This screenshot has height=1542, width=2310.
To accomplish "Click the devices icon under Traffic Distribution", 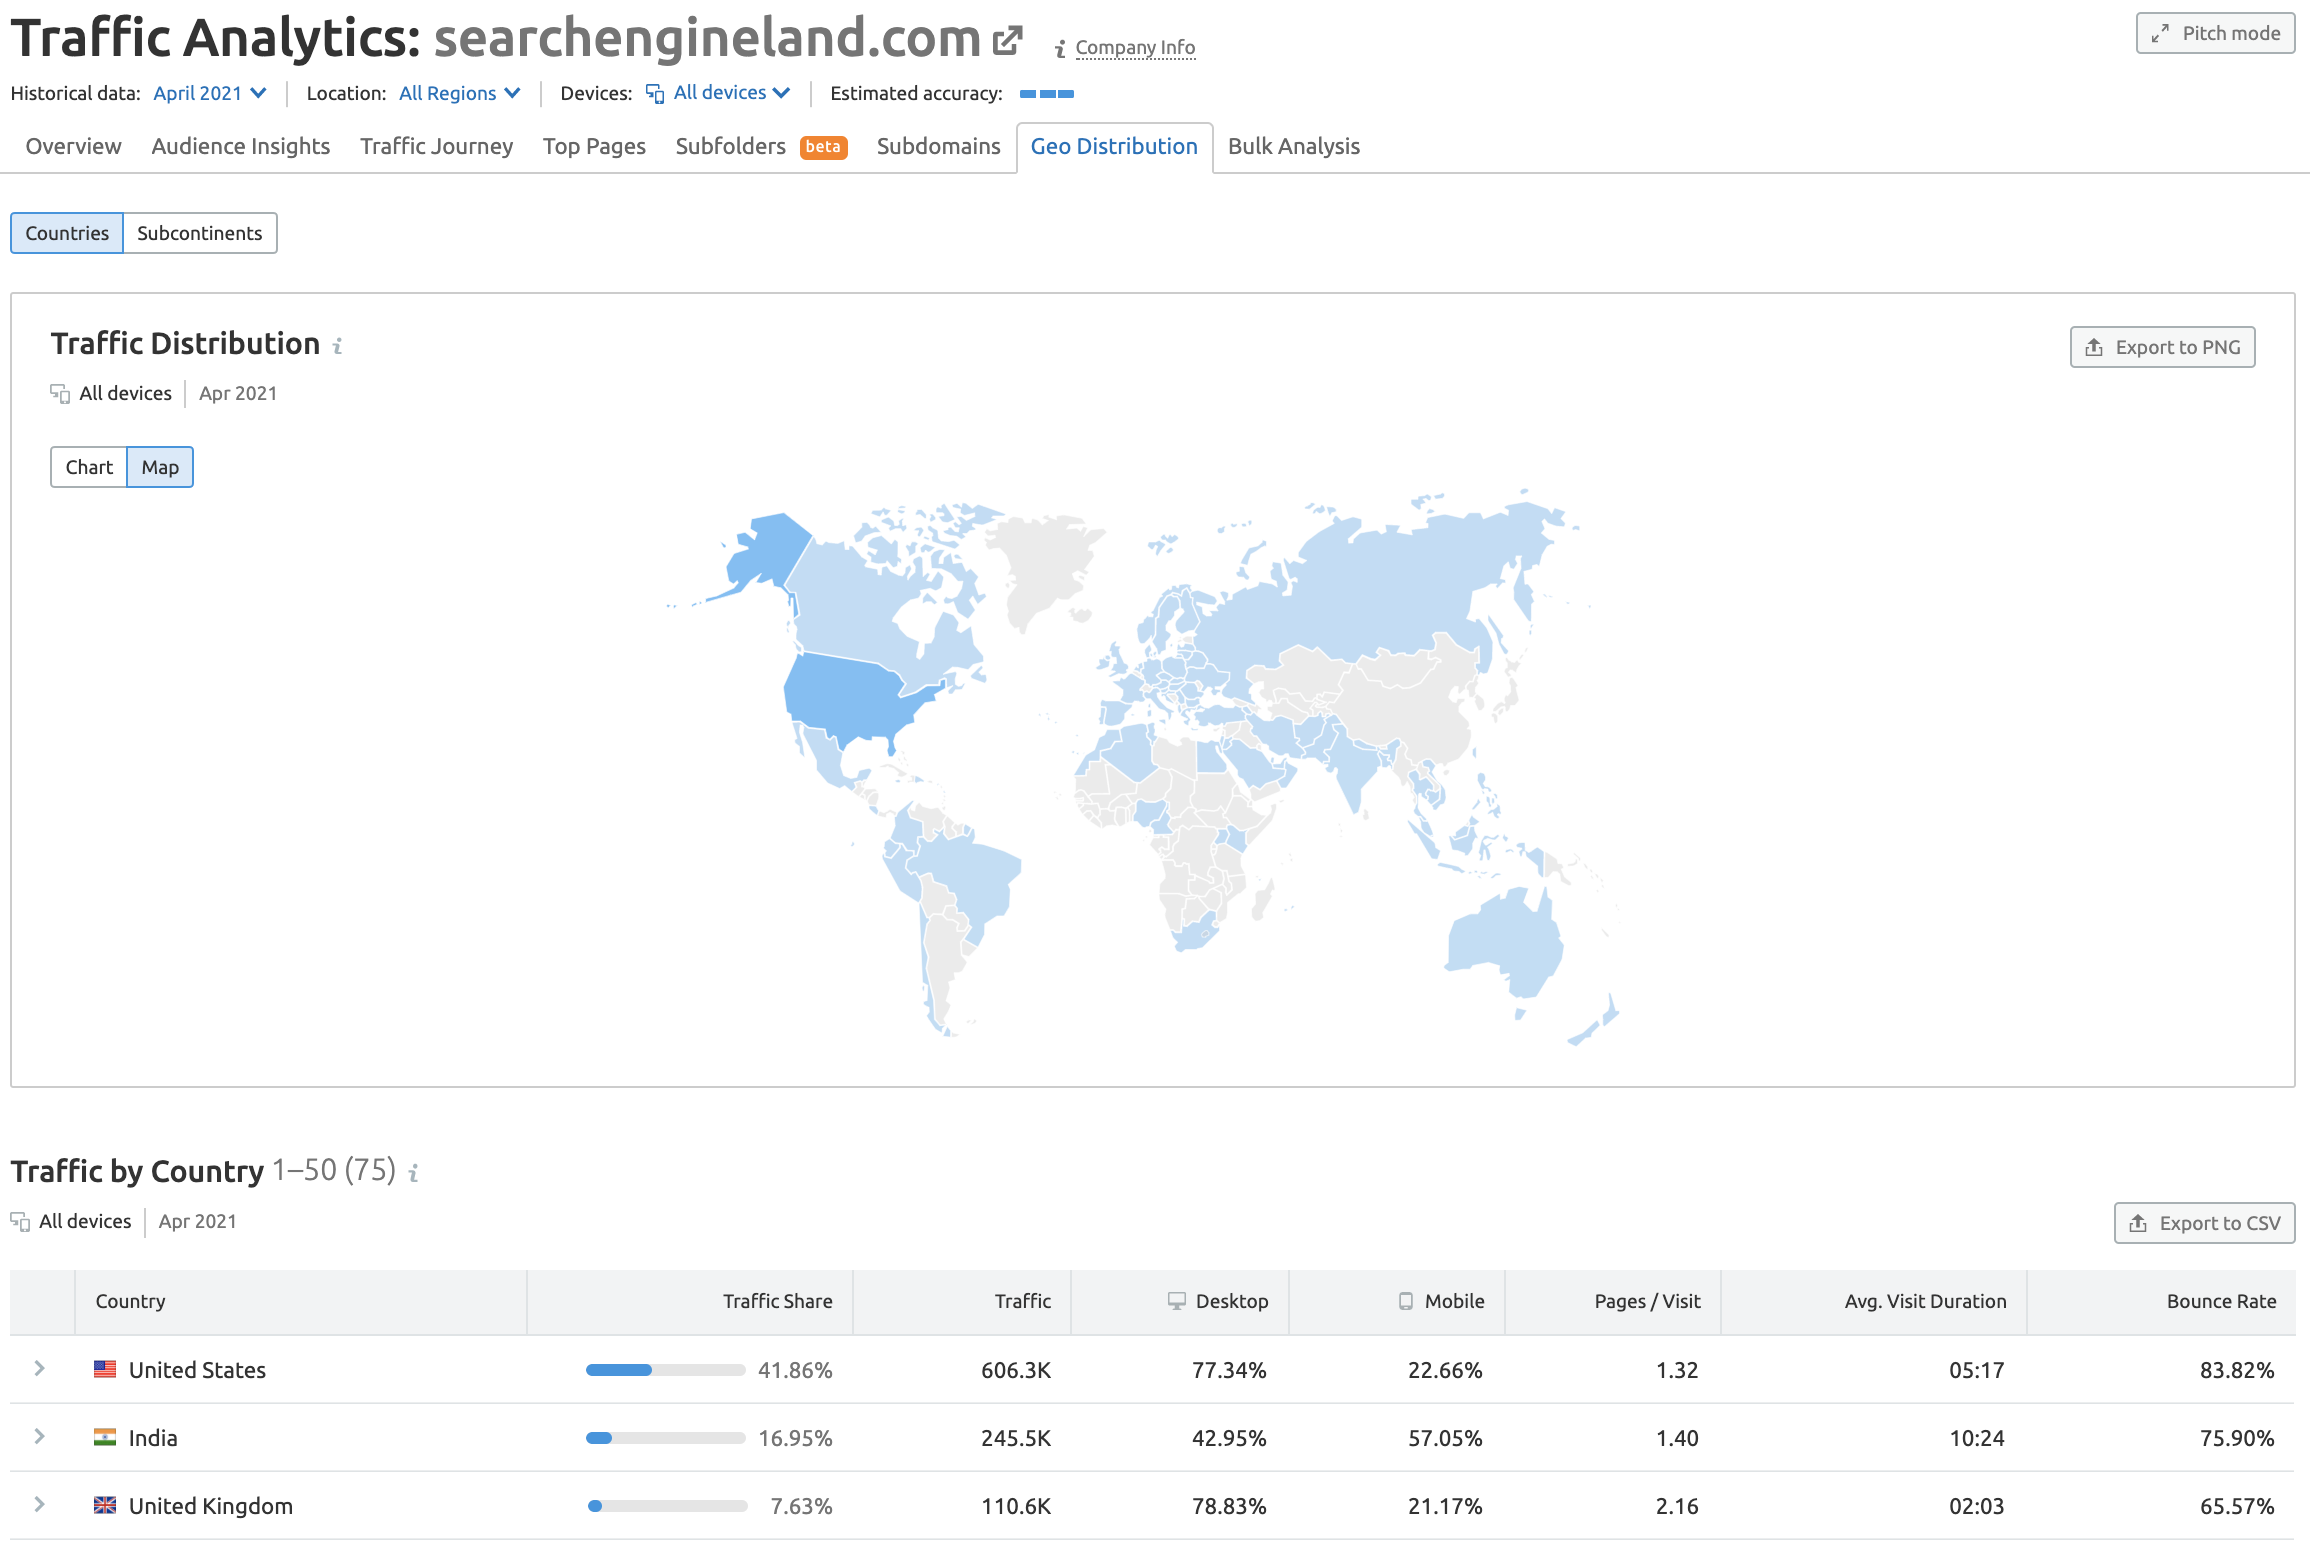I will 60,394.
